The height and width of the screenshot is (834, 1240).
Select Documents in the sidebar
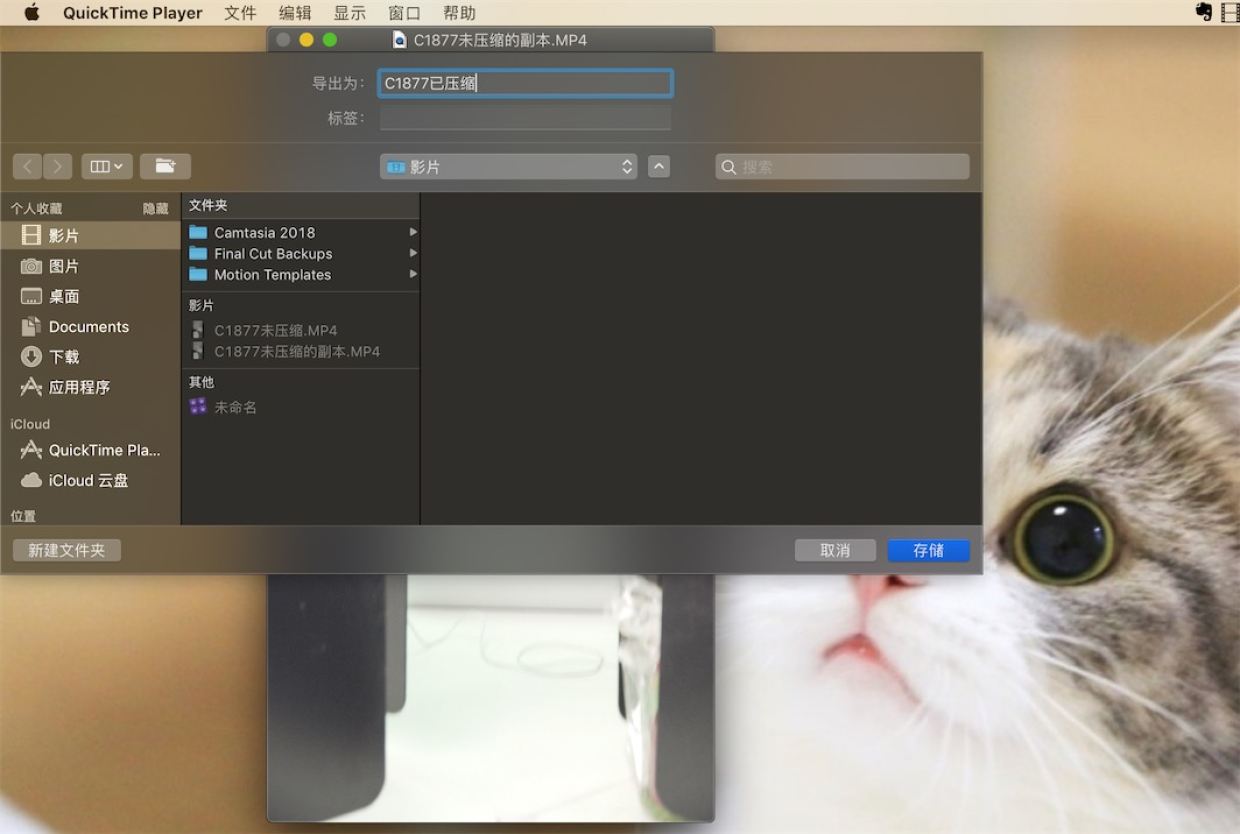[x=90, y=327]
